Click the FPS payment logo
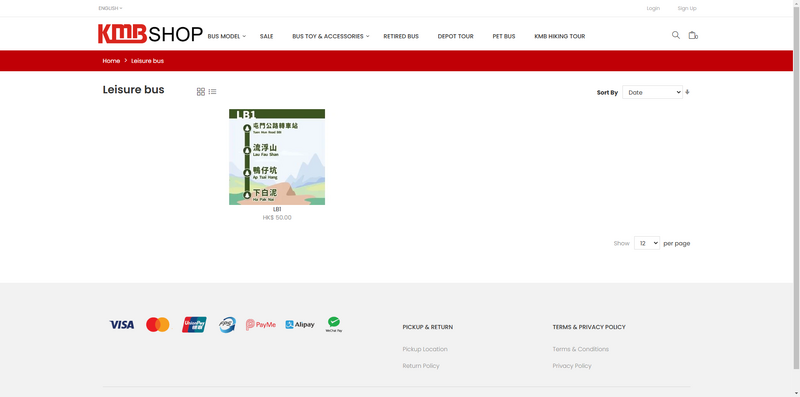 click(228, 325)
